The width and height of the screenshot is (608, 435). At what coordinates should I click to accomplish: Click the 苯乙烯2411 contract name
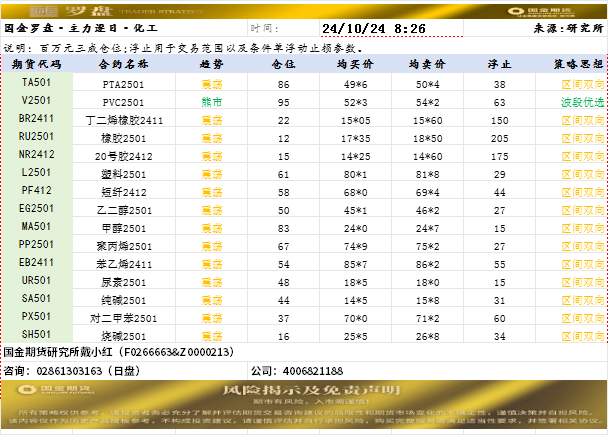[124, 264]
